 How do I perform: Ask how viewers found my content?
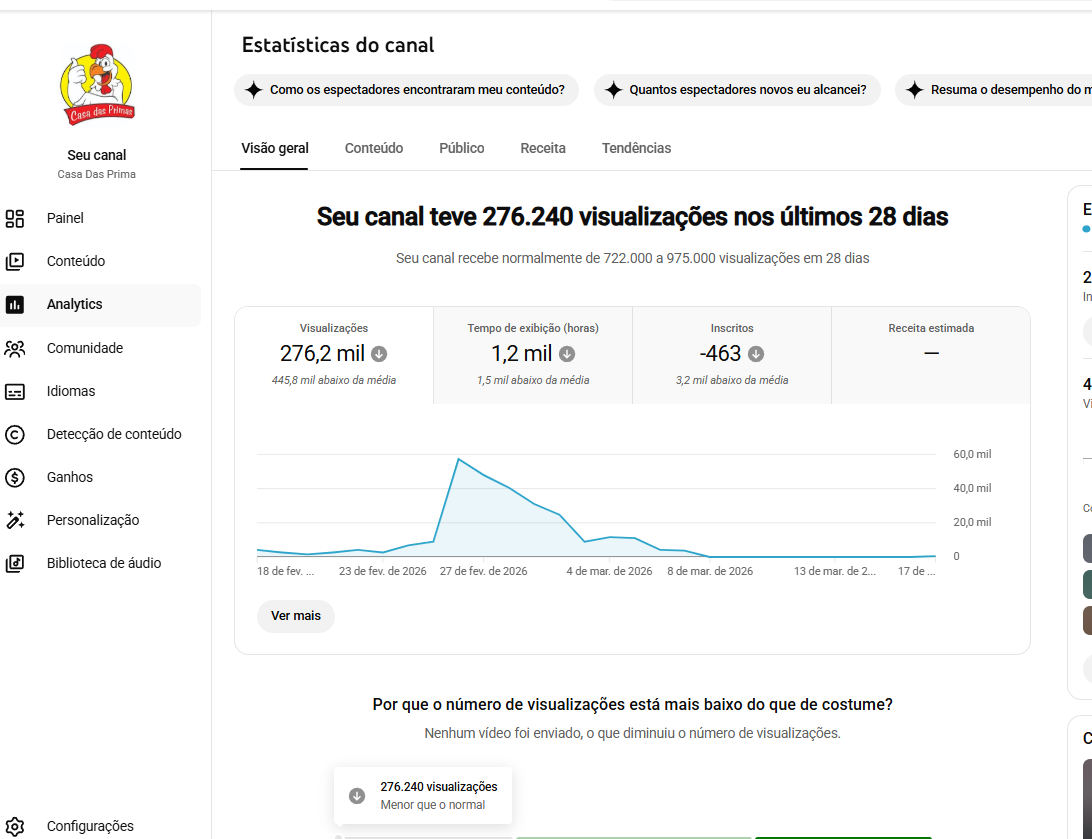point(406,90)
